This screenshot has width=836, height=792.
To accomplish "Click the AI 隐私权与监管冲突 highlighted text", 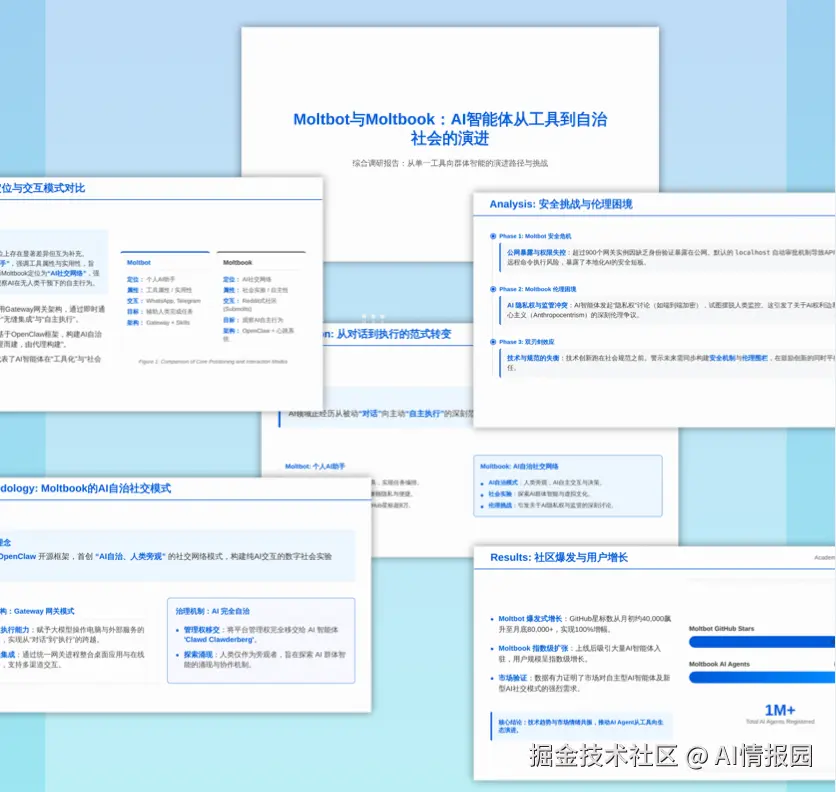I will 537,305.
